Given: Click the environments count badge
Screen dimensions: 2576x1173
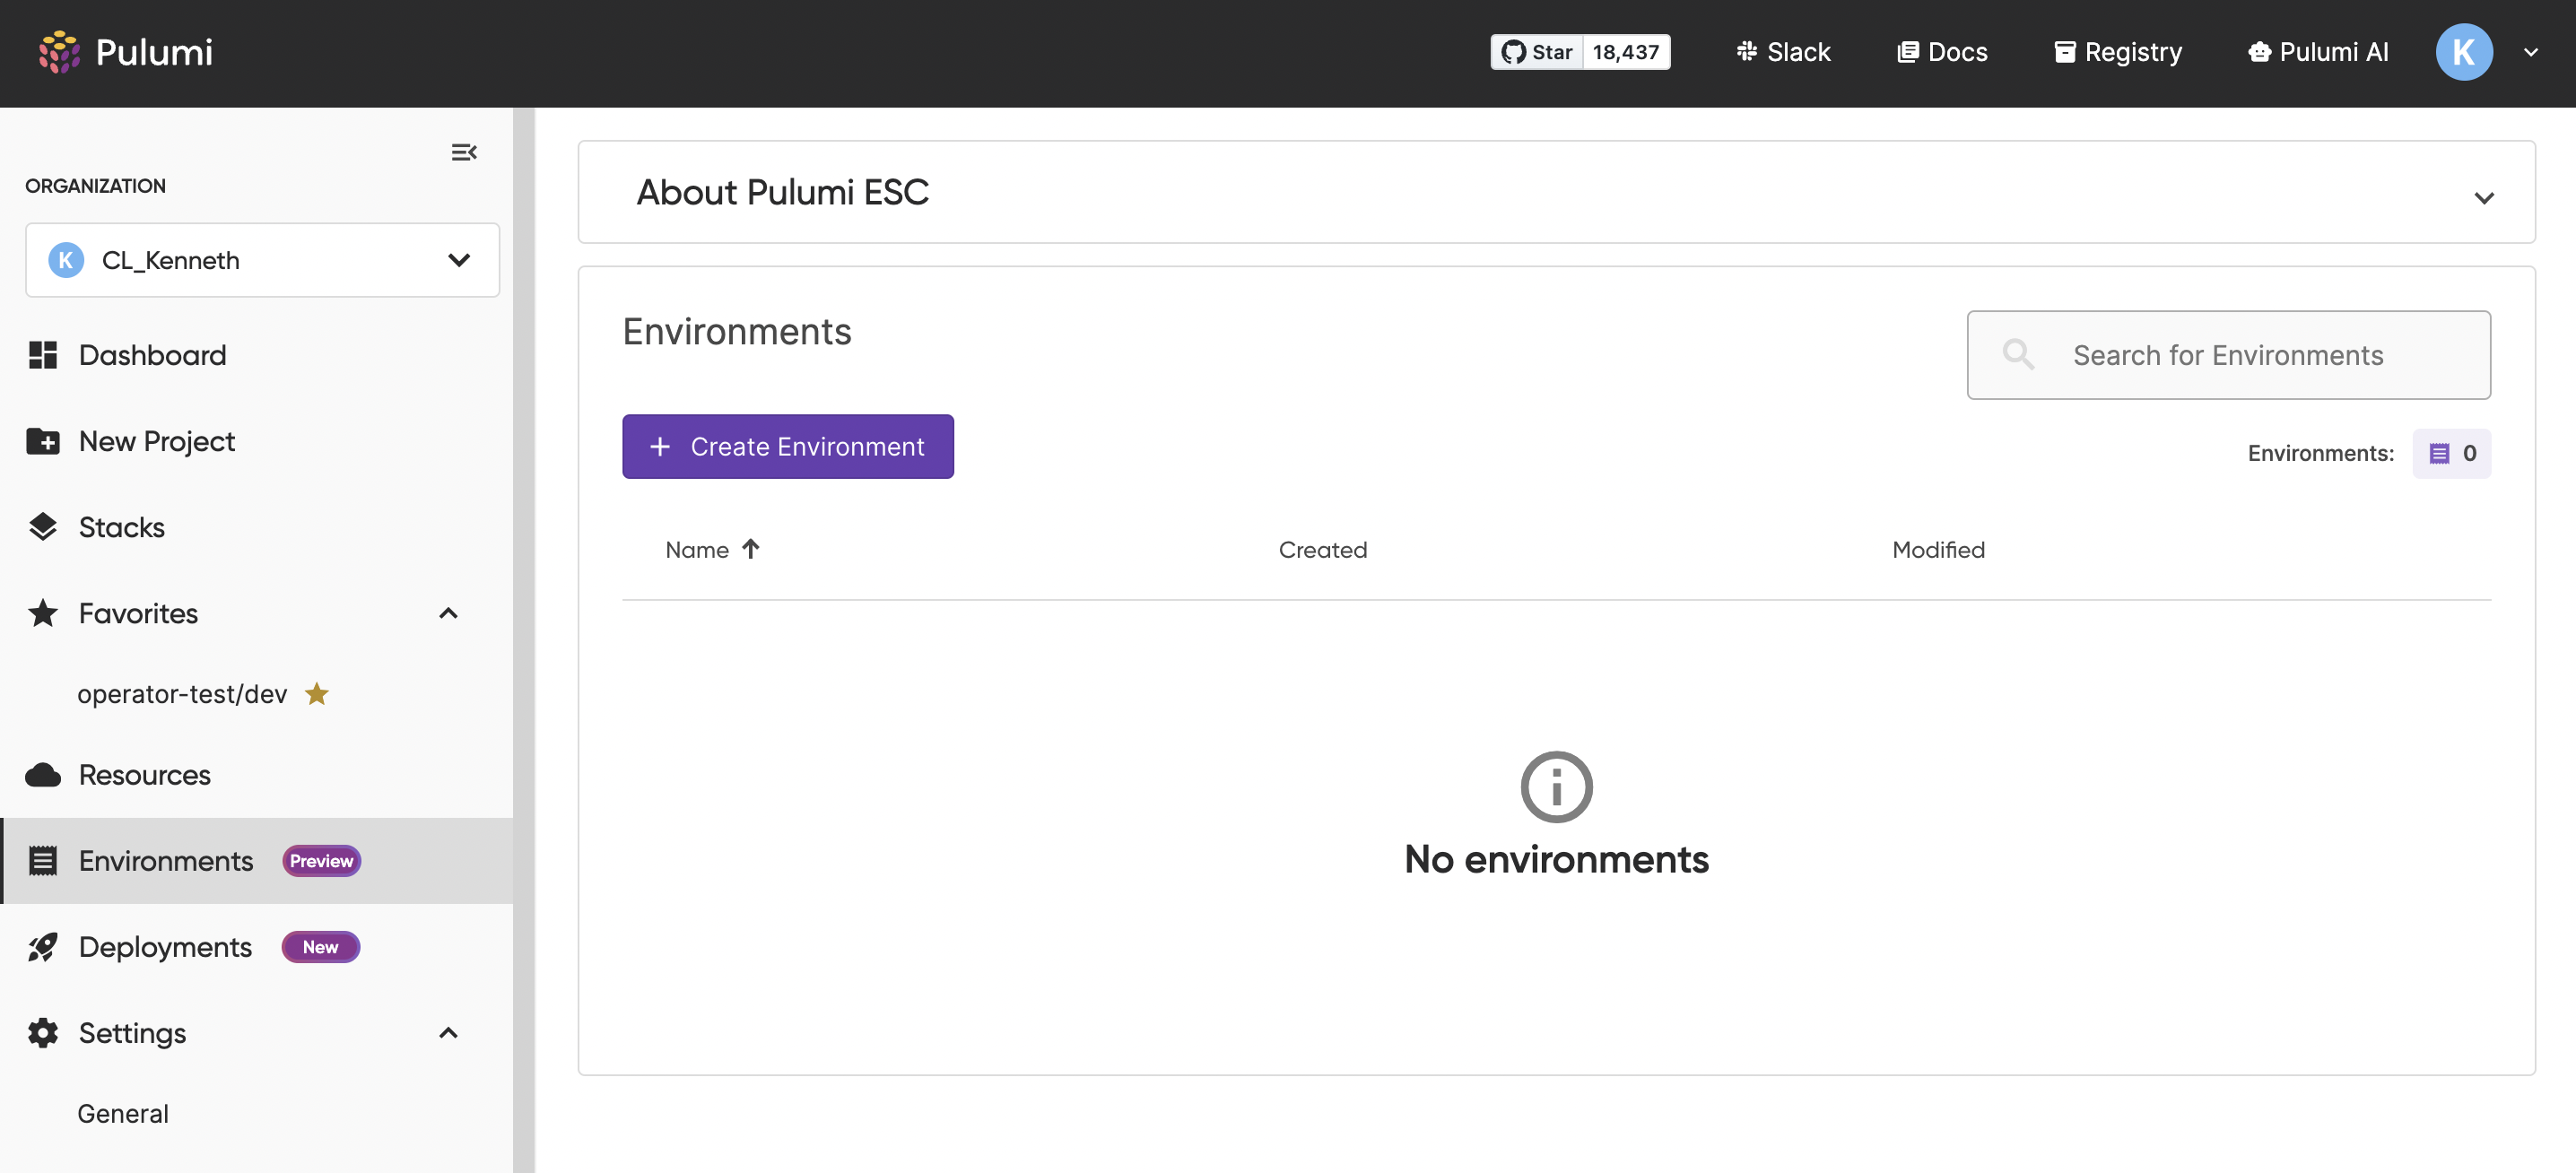Looking at the screenshot, I should click(2452, 453).
